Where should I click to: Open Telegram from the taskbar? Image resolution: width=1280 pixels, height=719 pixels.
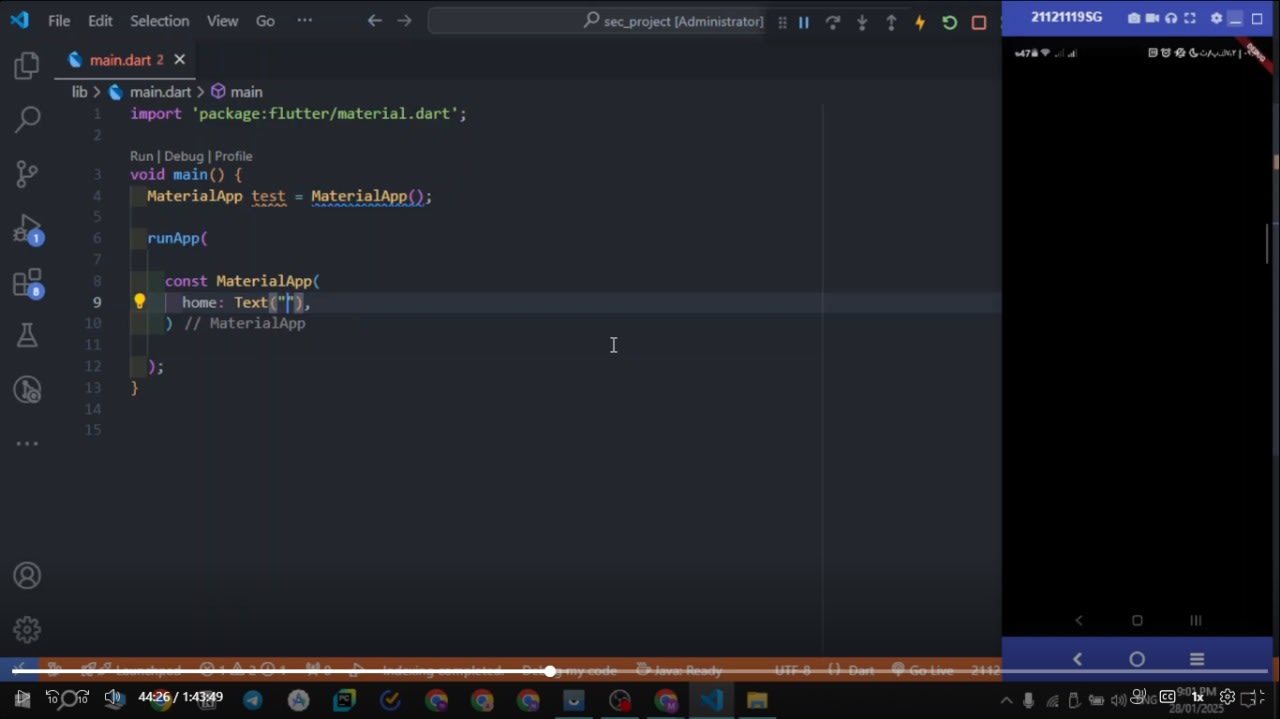coord(252,701)
